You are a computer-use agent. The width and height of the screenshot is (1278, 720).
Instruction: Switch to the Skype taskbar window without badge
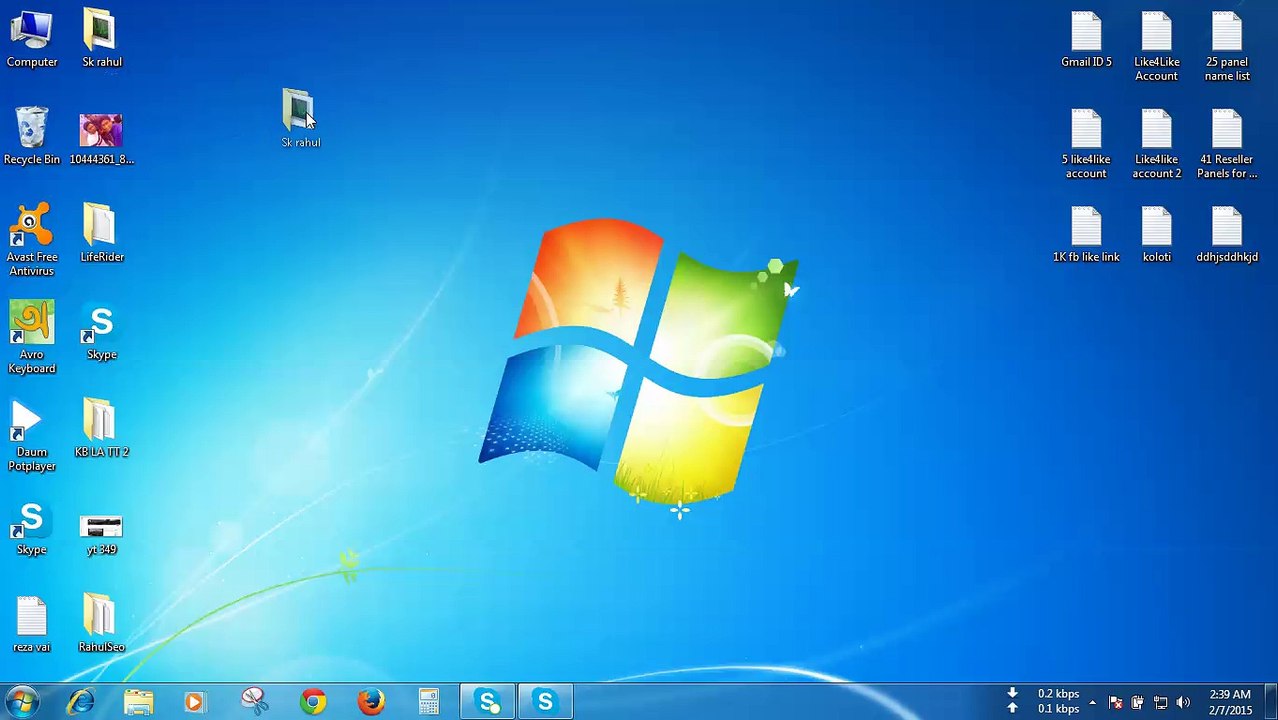pos(545,702)
